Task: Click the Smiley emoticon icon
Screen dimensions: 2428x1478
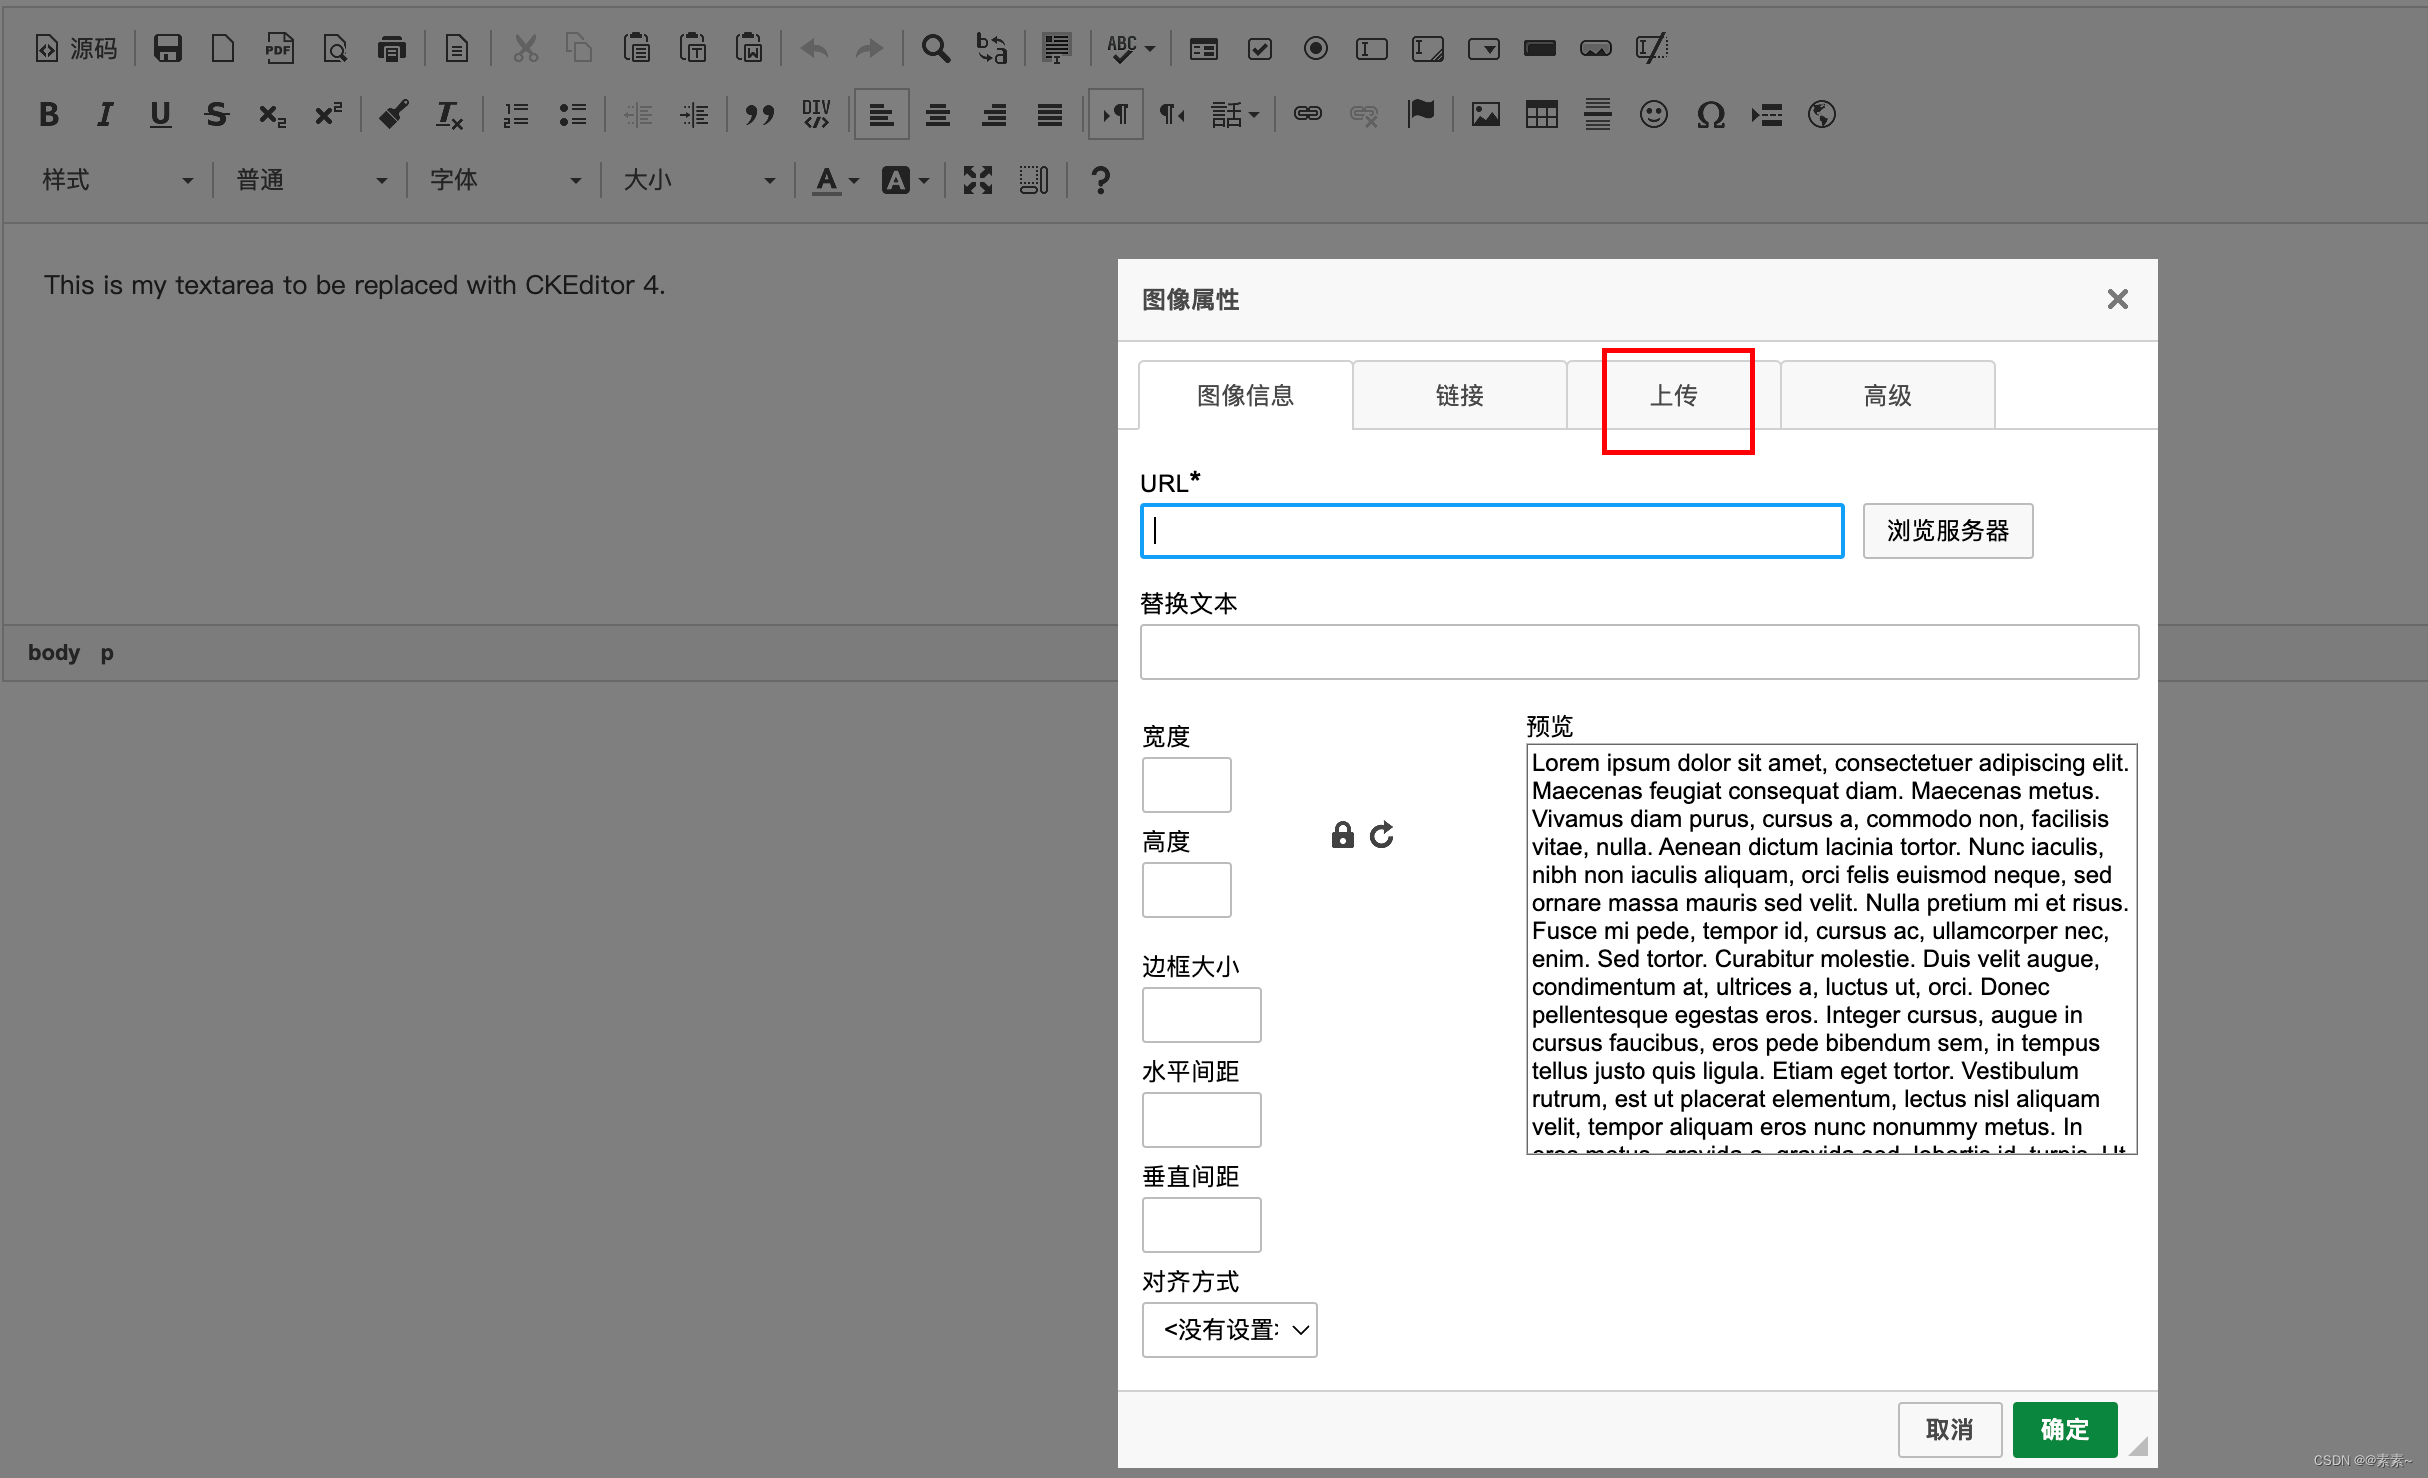Action: pos(1654,115)
